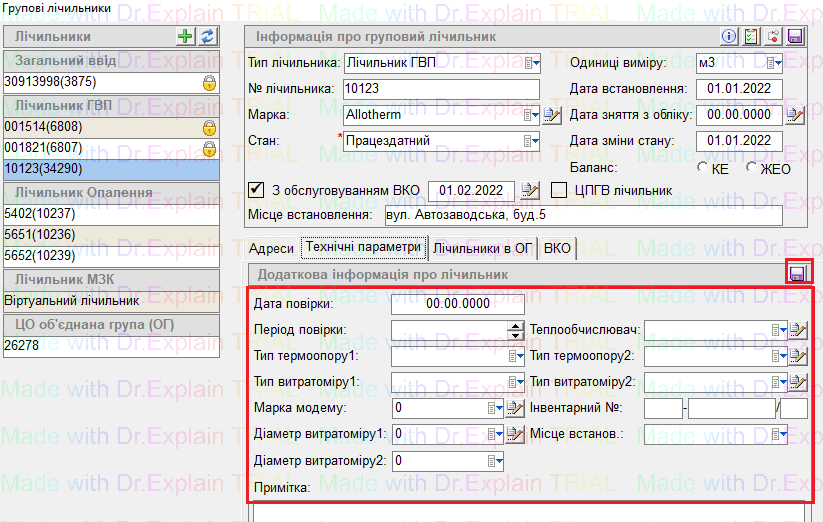
Task: Click edit icon beside Теплообчислювач field
Action: pyautogui.click(x=797, y=330)
